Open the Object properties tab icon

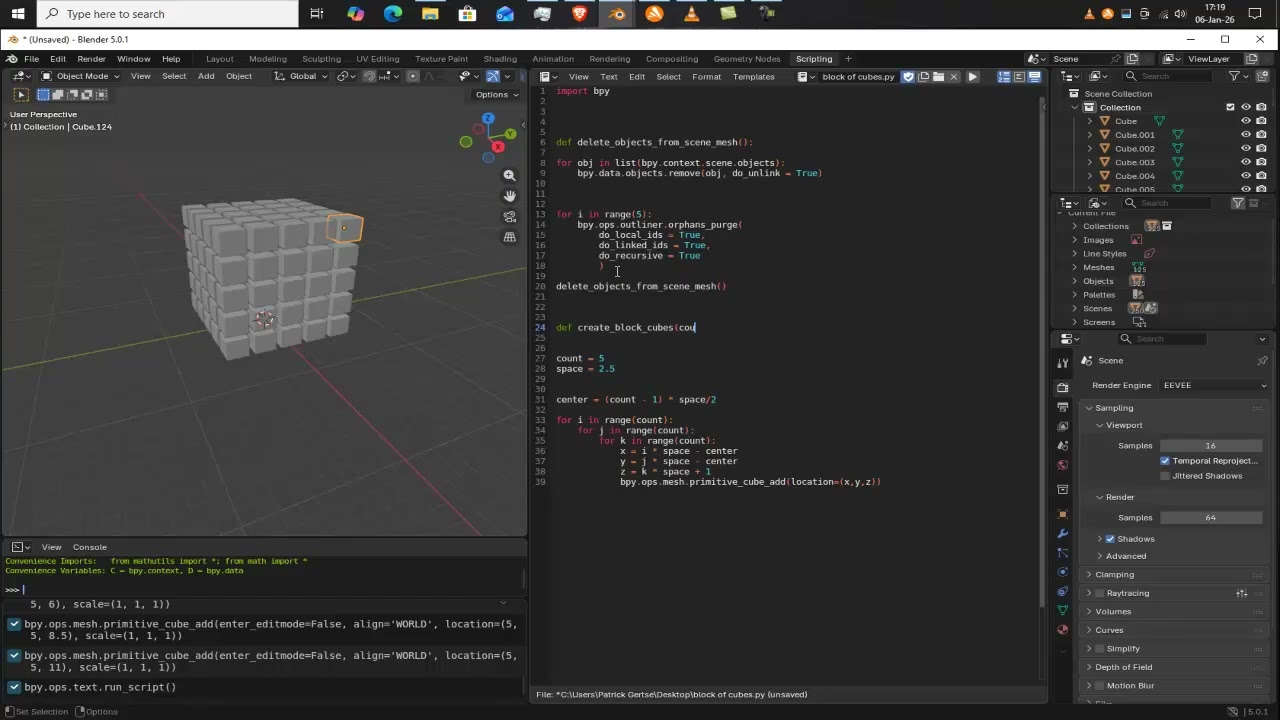tap(1062, 514)
